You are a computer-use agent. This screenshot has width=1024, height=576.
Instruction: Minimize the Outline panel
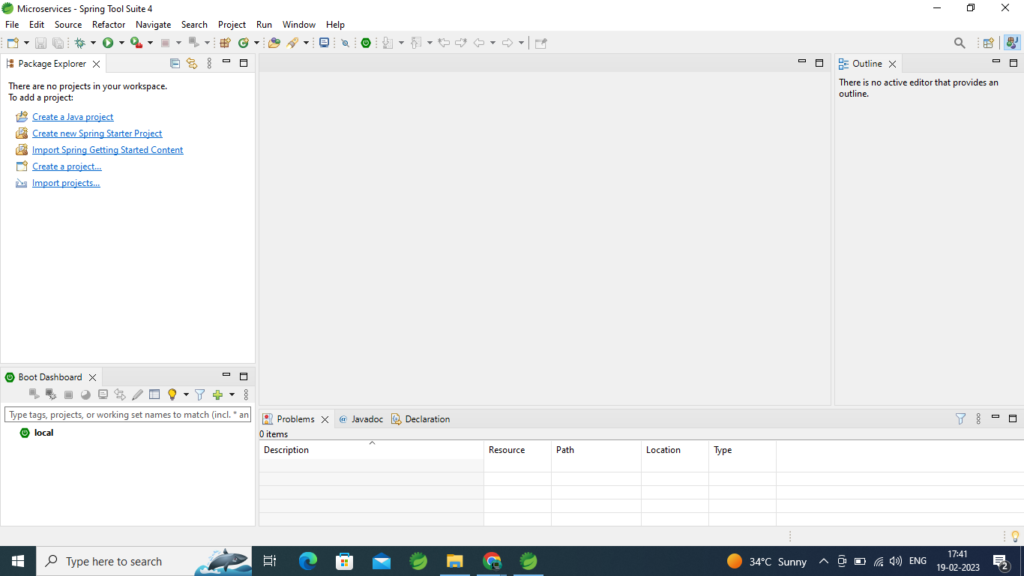[996, 62]
